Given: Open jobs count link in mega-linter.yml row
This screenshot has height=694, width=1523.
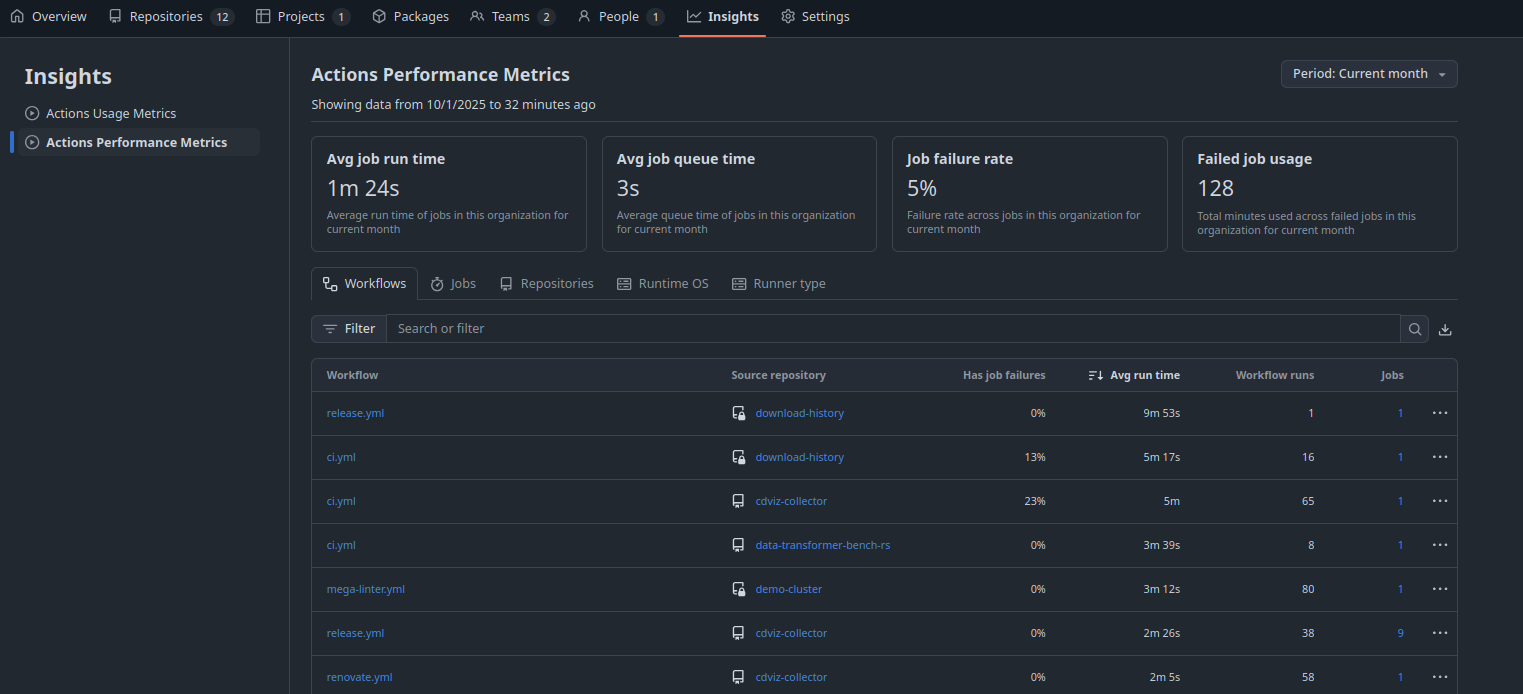Looking at the screenshot, I should click(1401, 589).
